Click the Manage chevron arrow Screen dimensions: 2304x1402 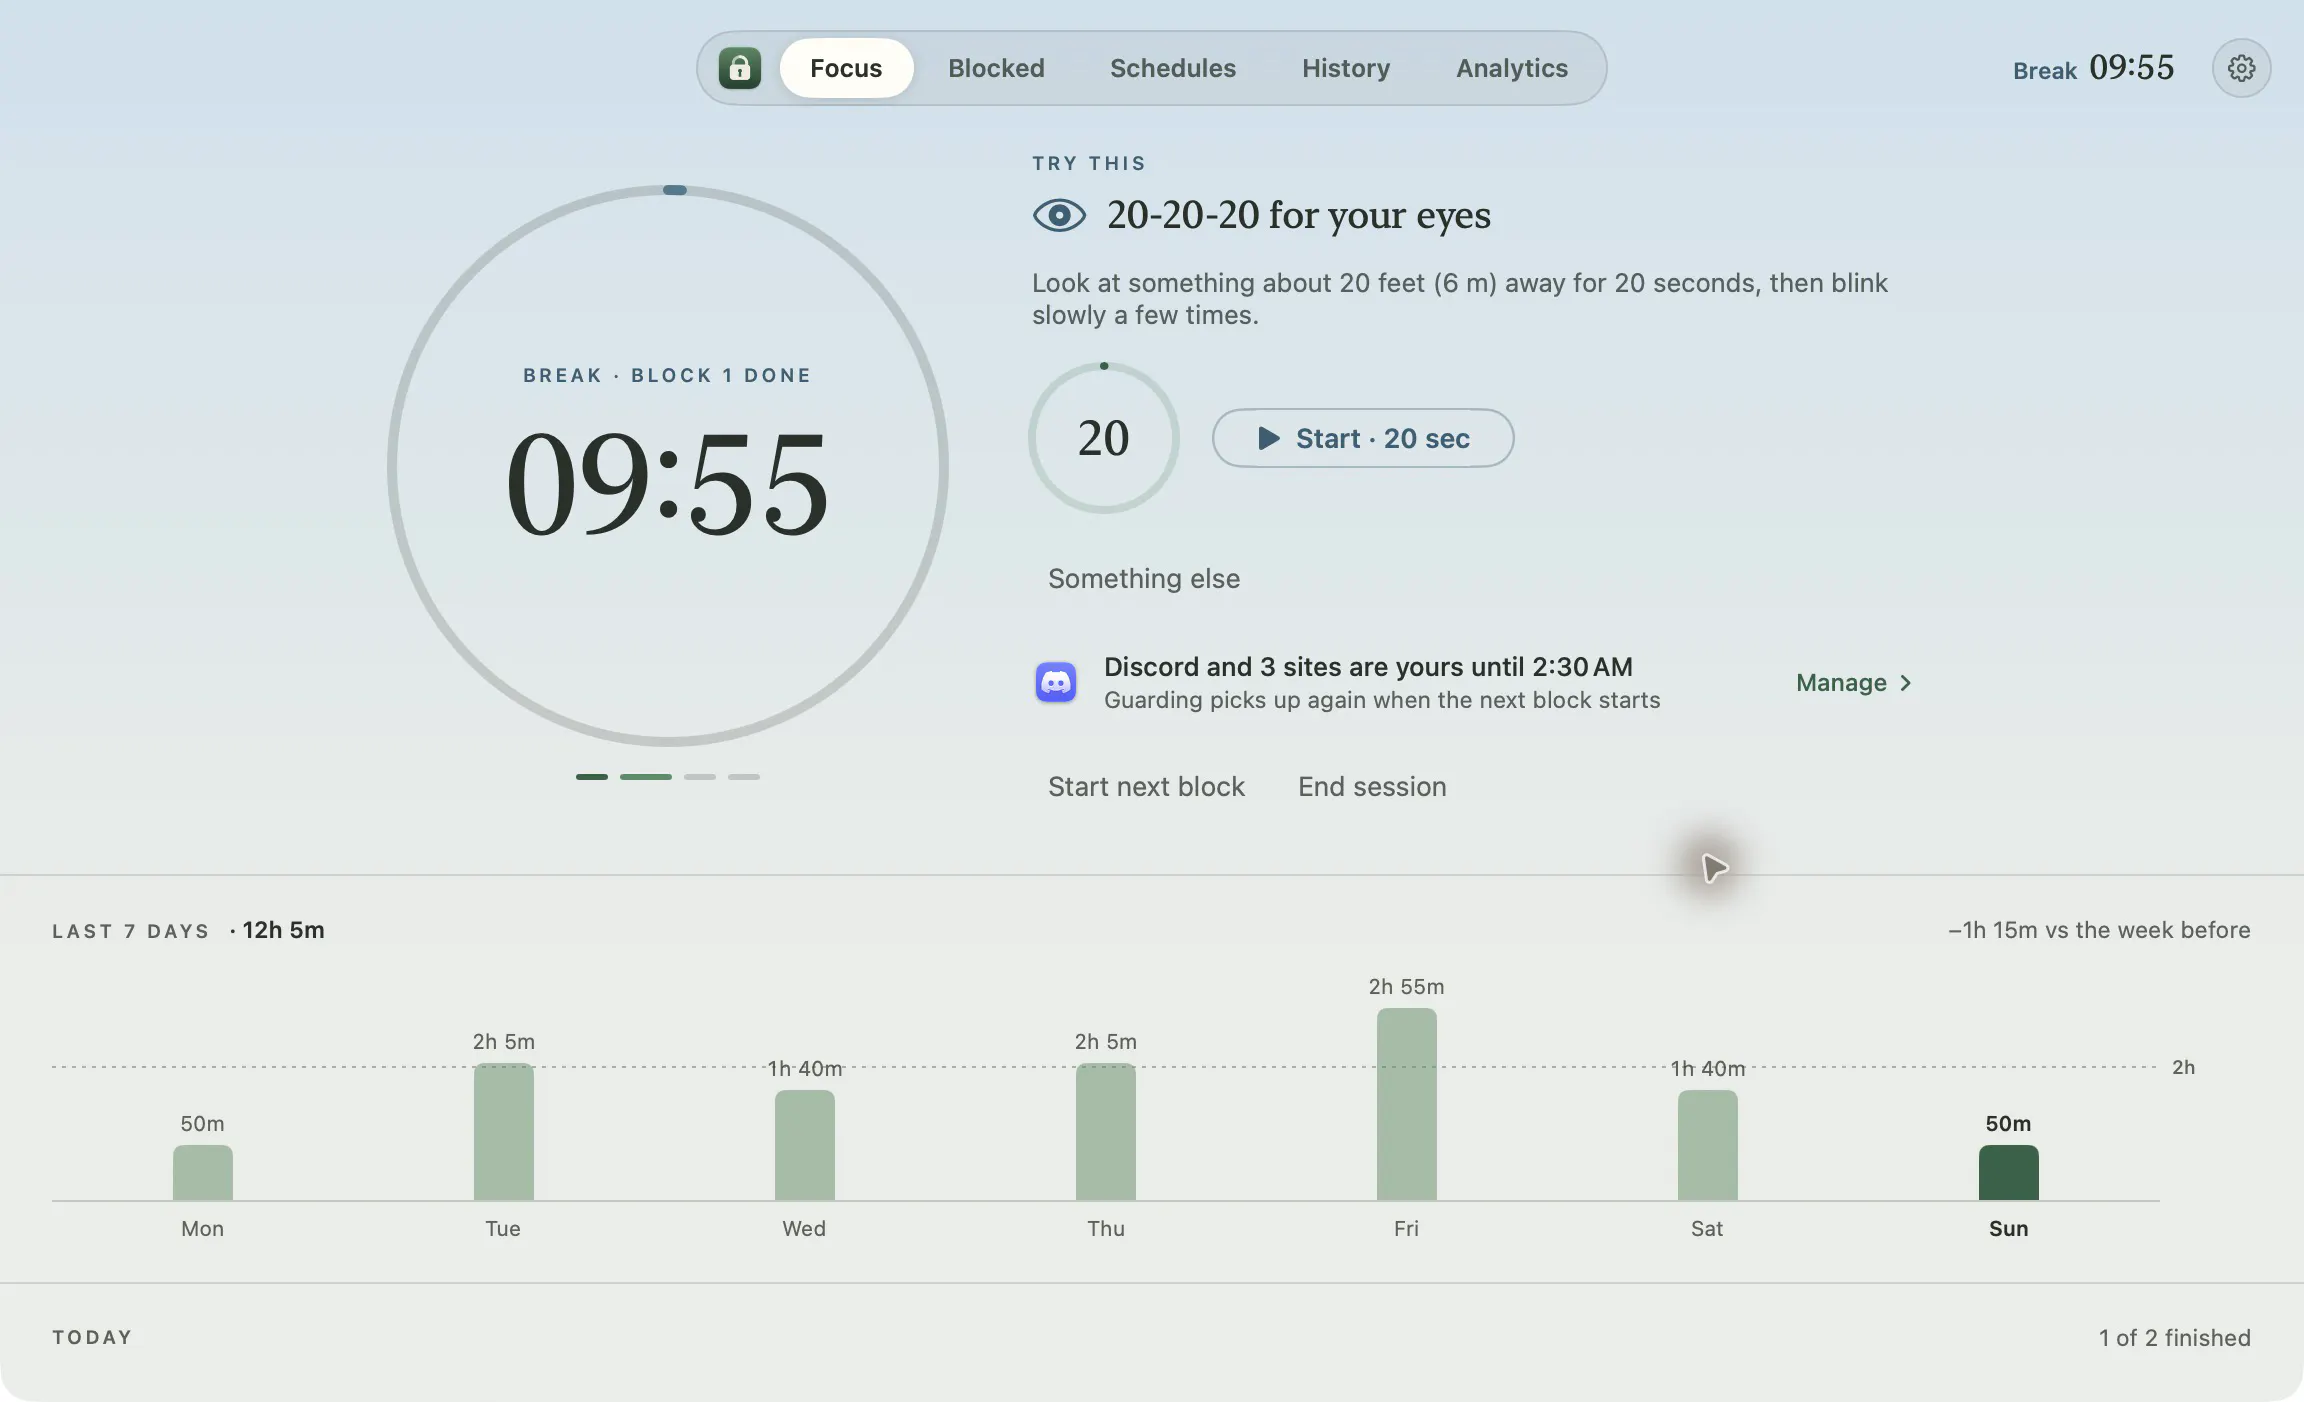tap(1905, 683)
